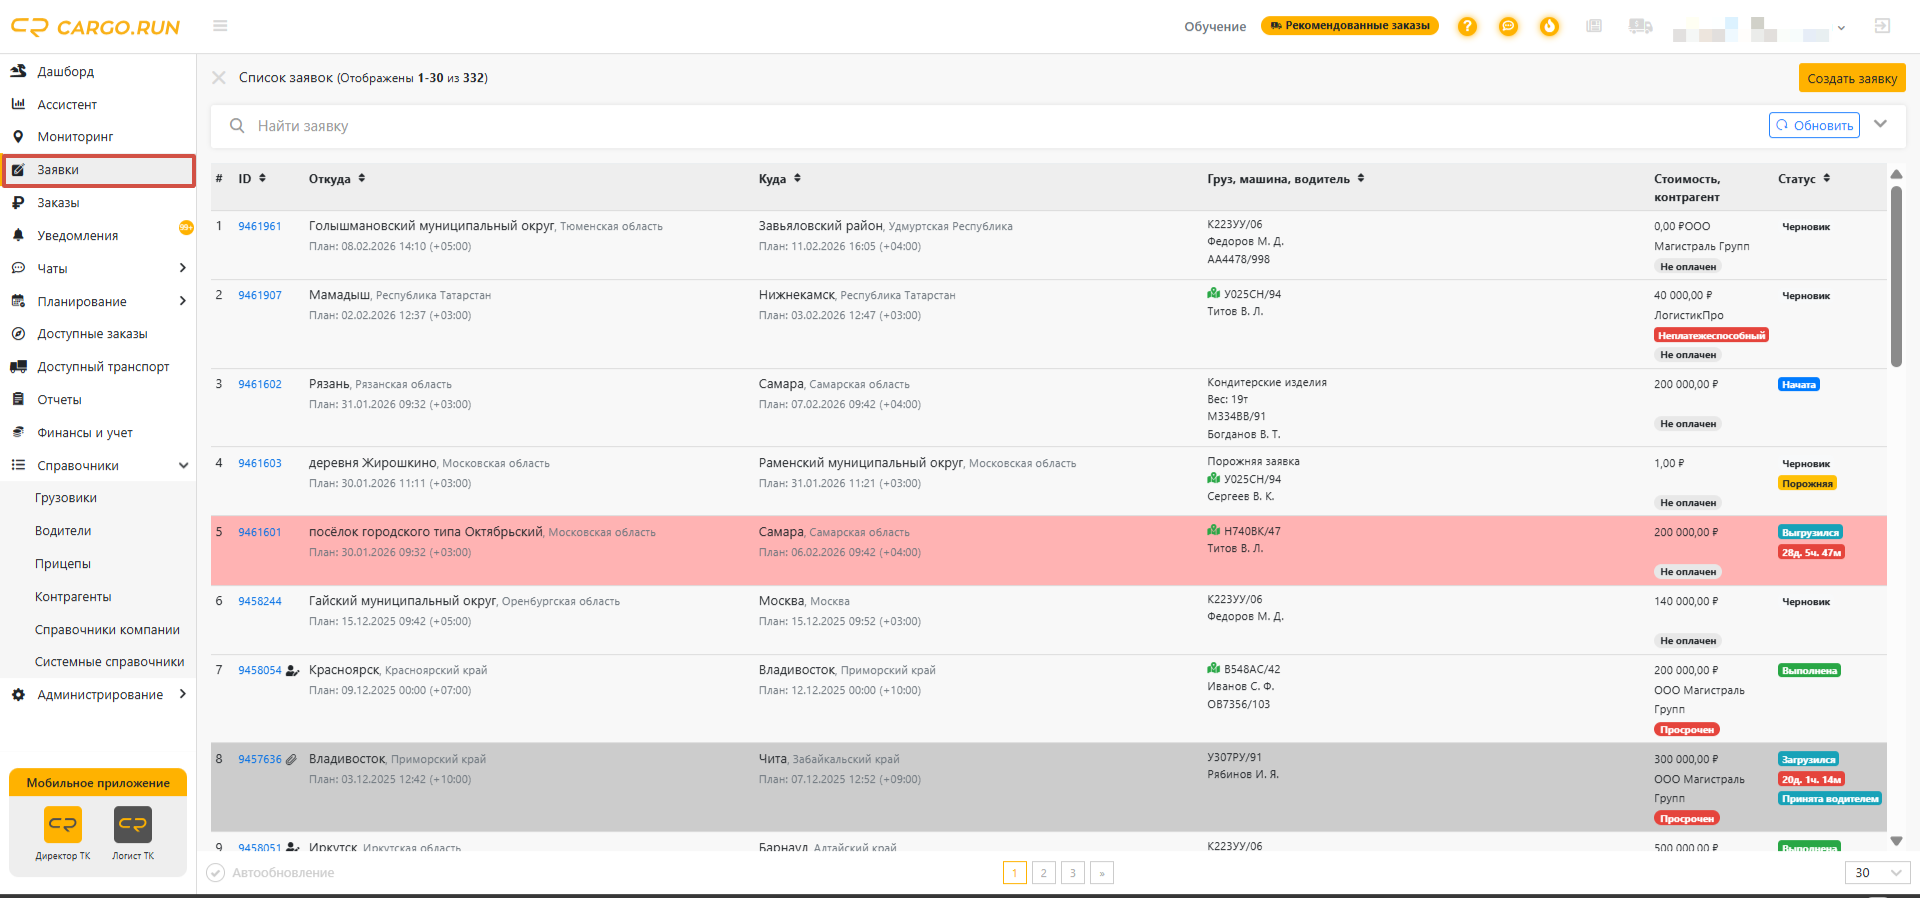
Task: Sort the table by Статус column
Action: pyautogui.click(x=1804, y=178)
